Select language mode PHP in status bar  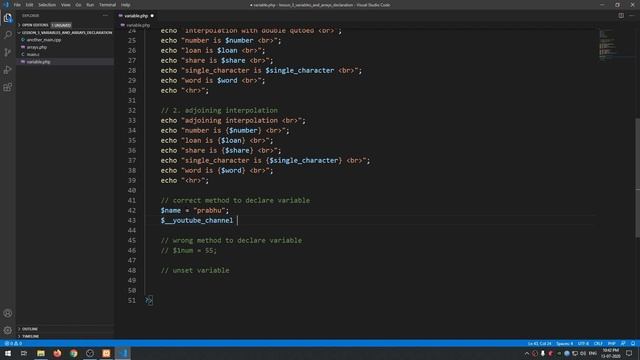(x=611, y=344)
